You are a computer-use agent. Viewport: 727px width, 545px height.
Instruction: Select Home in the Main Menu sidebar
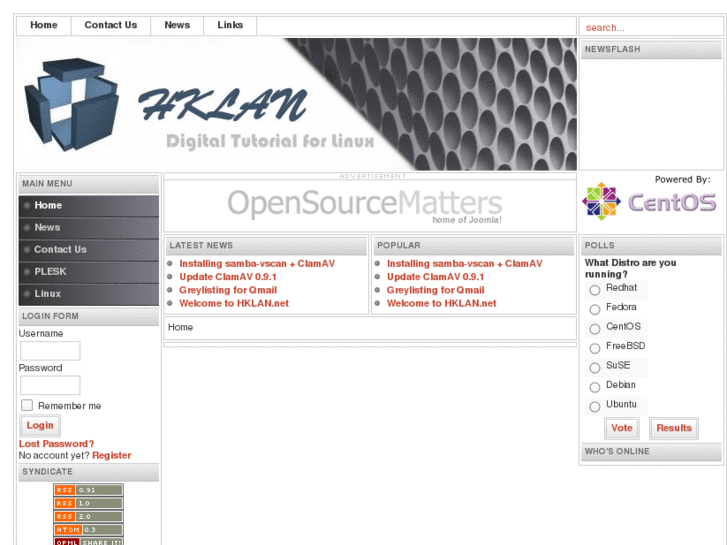[89, 205]
